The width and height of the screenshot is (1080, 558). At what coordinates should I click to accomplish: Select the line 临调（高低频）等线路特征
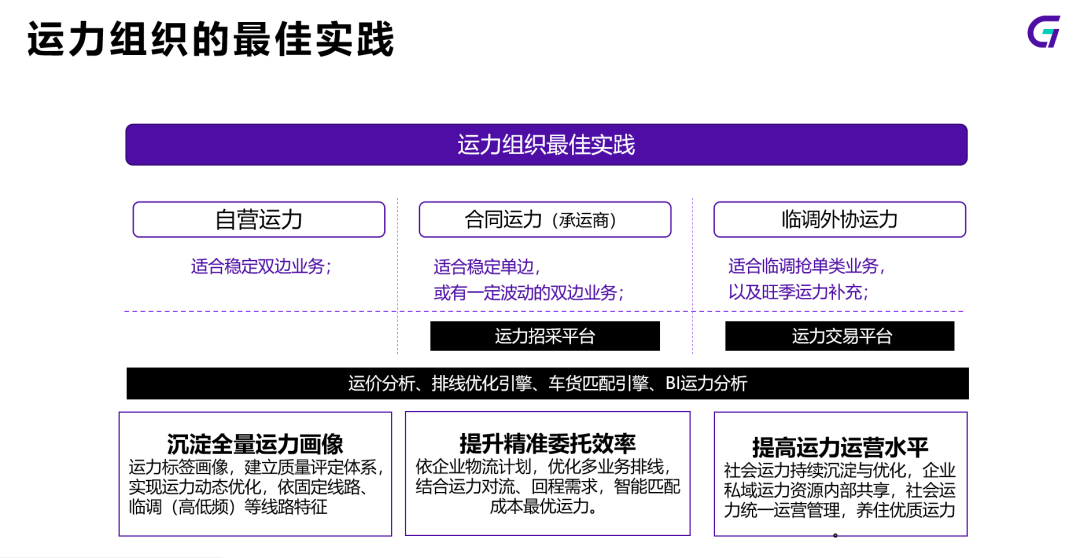(x=228, y=508)
